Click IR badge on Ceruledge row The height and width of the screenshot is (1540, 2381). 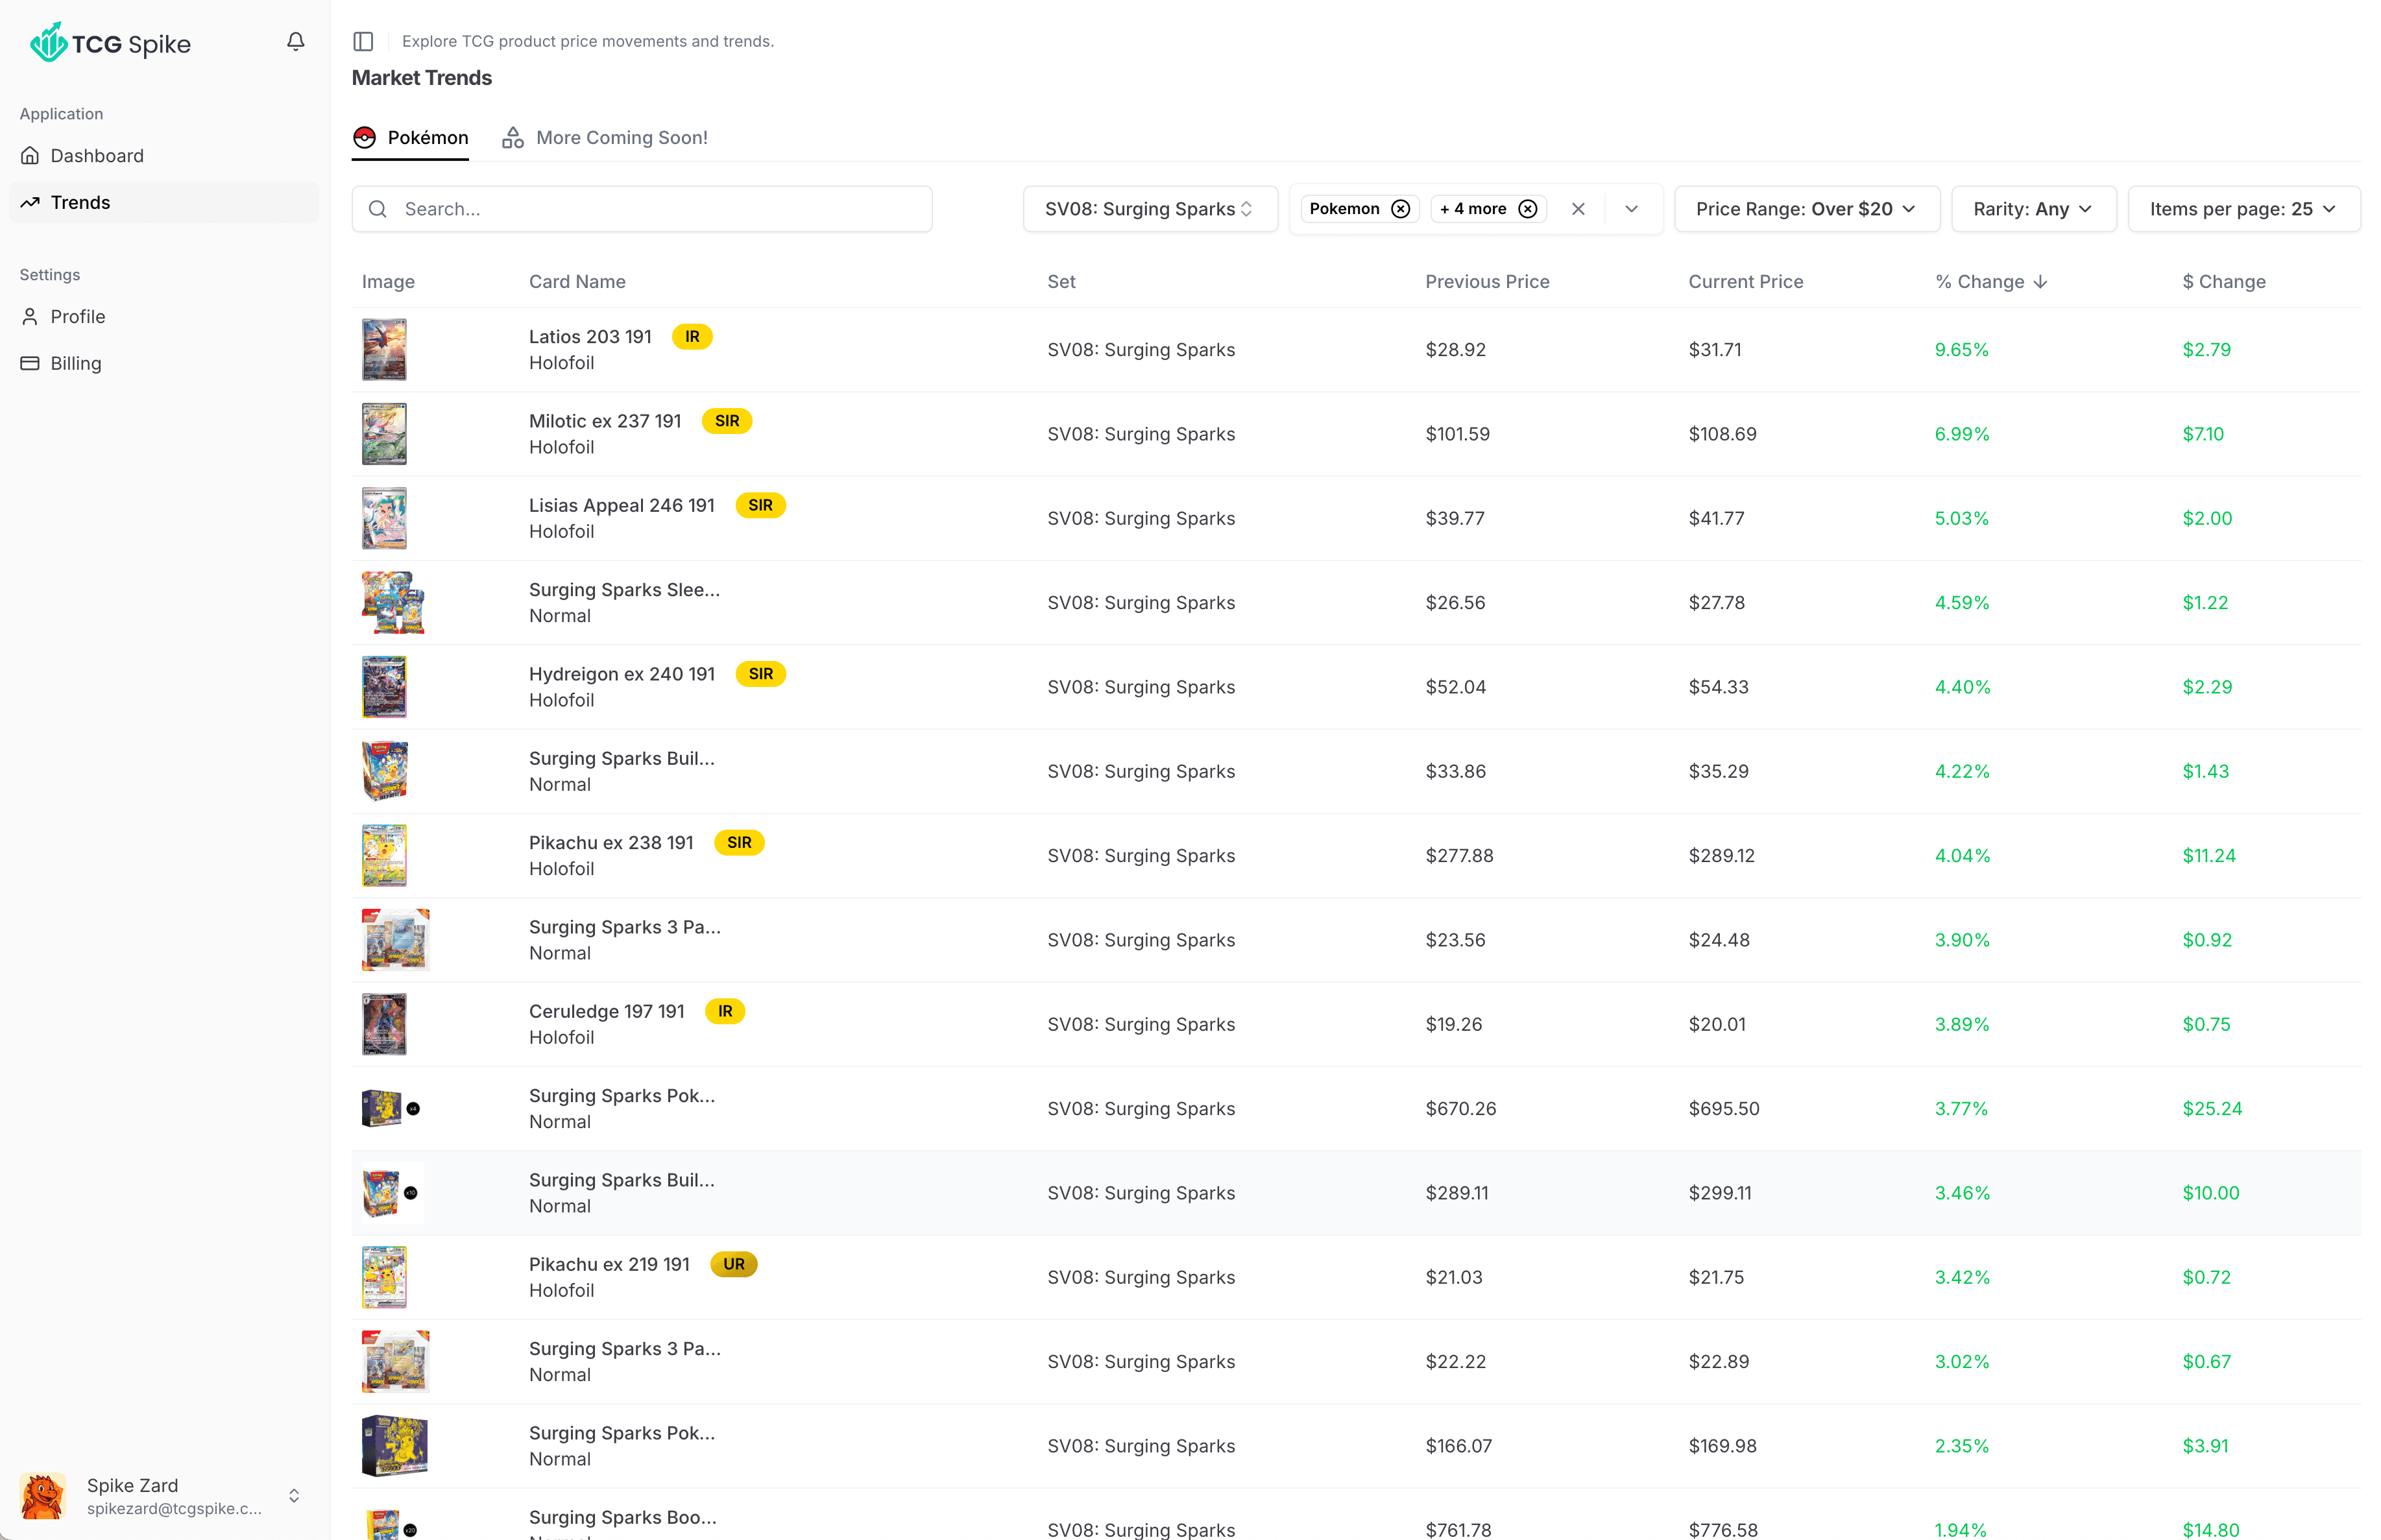[x=725, y=1011]
